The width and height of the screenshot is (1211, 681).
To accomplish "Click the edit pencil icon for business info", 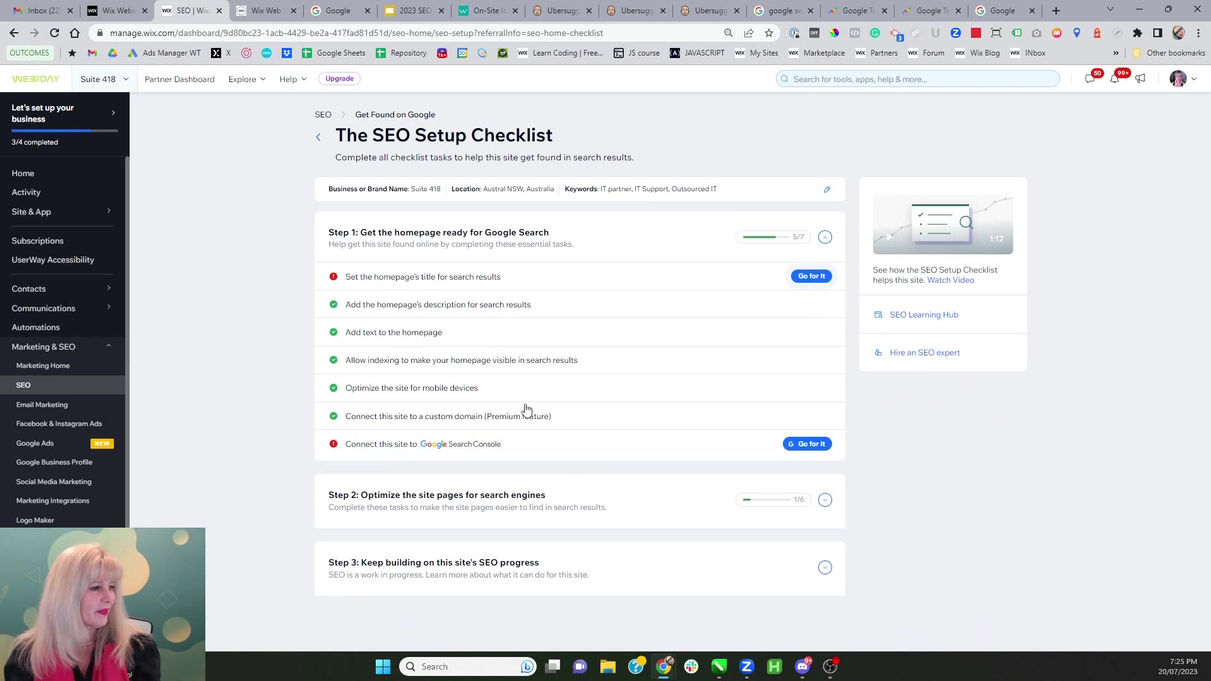I will click(827, 189).
